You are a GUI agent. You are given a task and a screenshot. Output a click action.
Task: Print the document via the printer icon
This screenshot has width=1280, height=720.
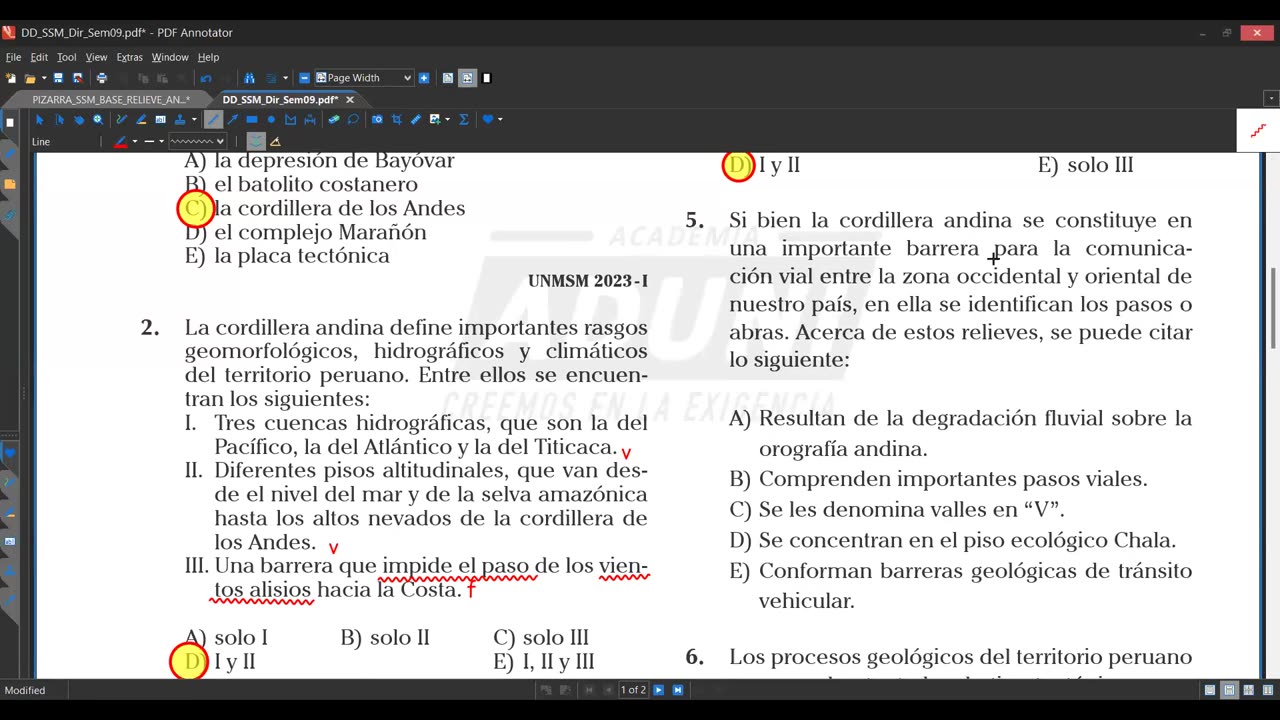(x=101, y=78)
